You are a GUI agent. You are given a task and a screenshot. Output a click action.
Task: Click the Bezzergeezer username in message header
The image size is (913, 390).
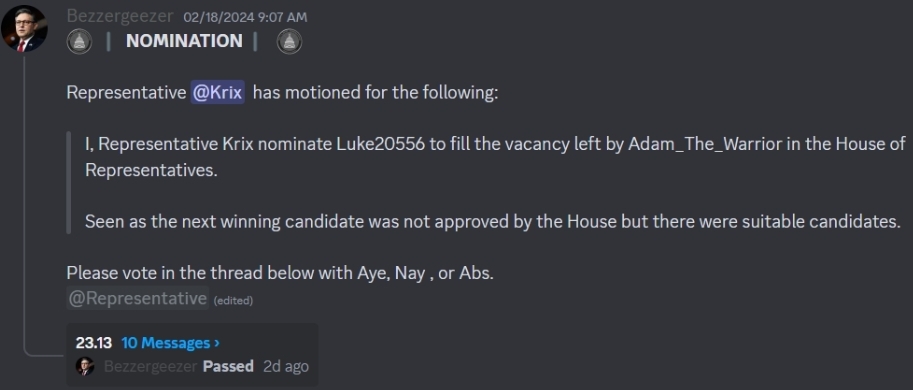120,16
